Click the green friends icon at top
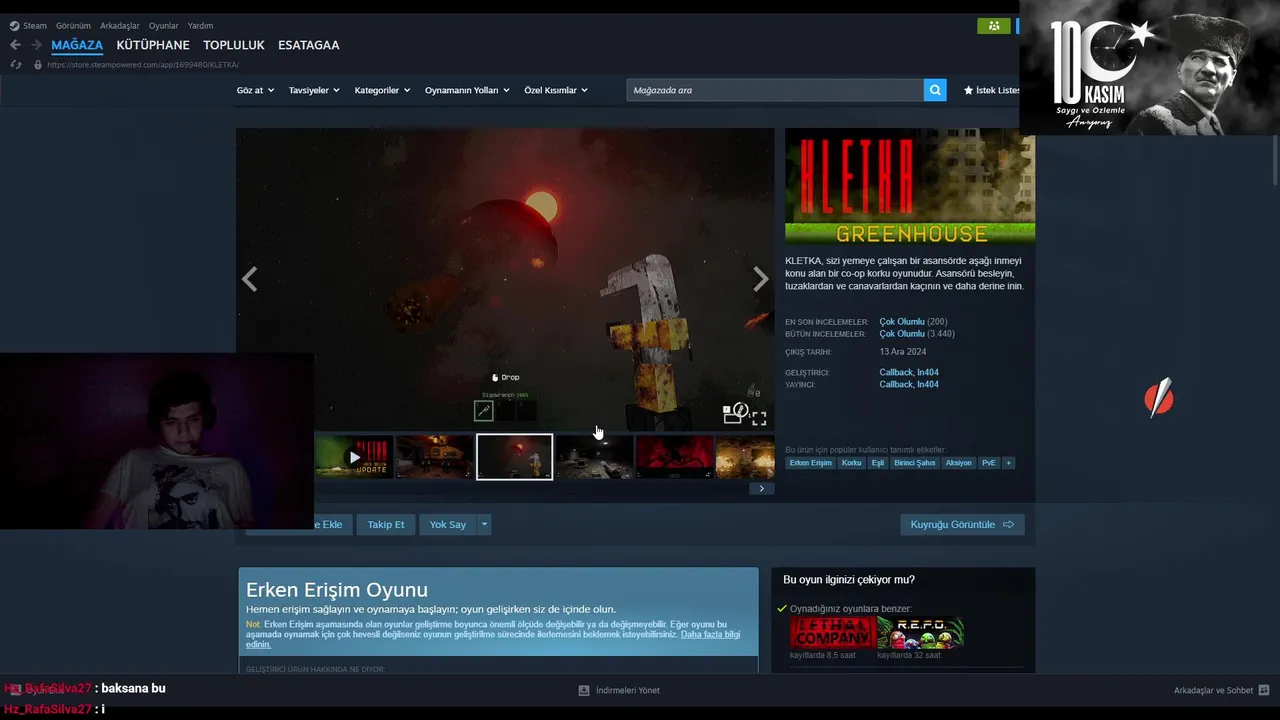The image size is (1280, 720). tap(994, 26)
